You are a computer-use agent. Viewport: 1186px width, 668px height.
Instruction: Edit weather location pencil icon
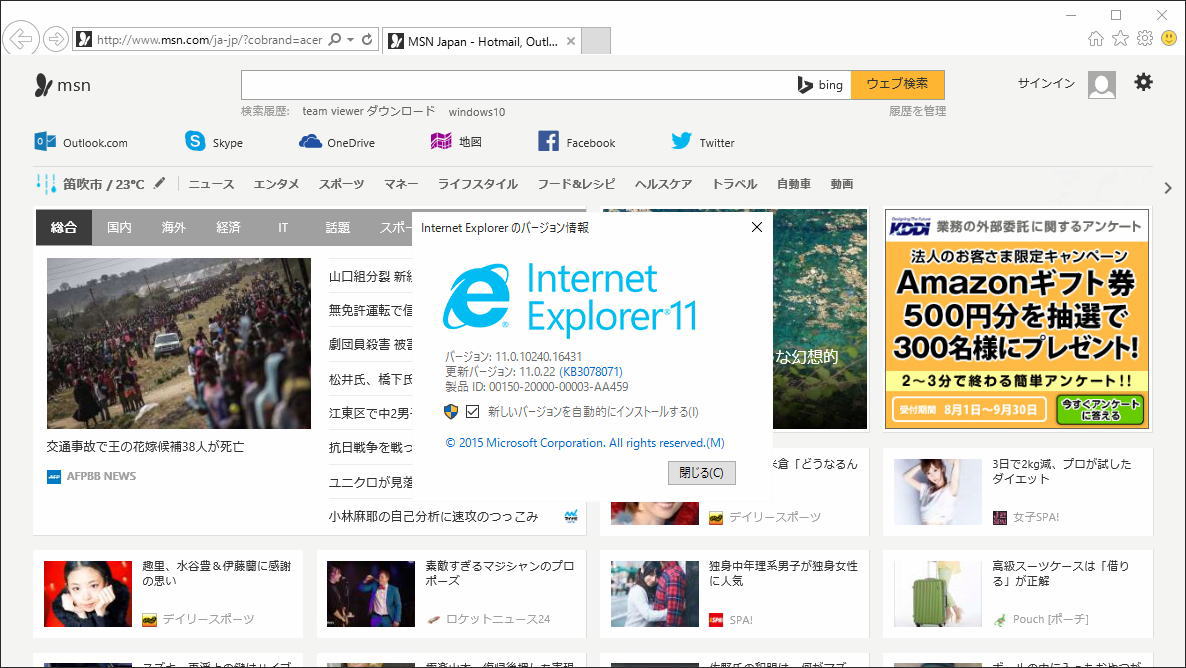click(x=160, y=183)
